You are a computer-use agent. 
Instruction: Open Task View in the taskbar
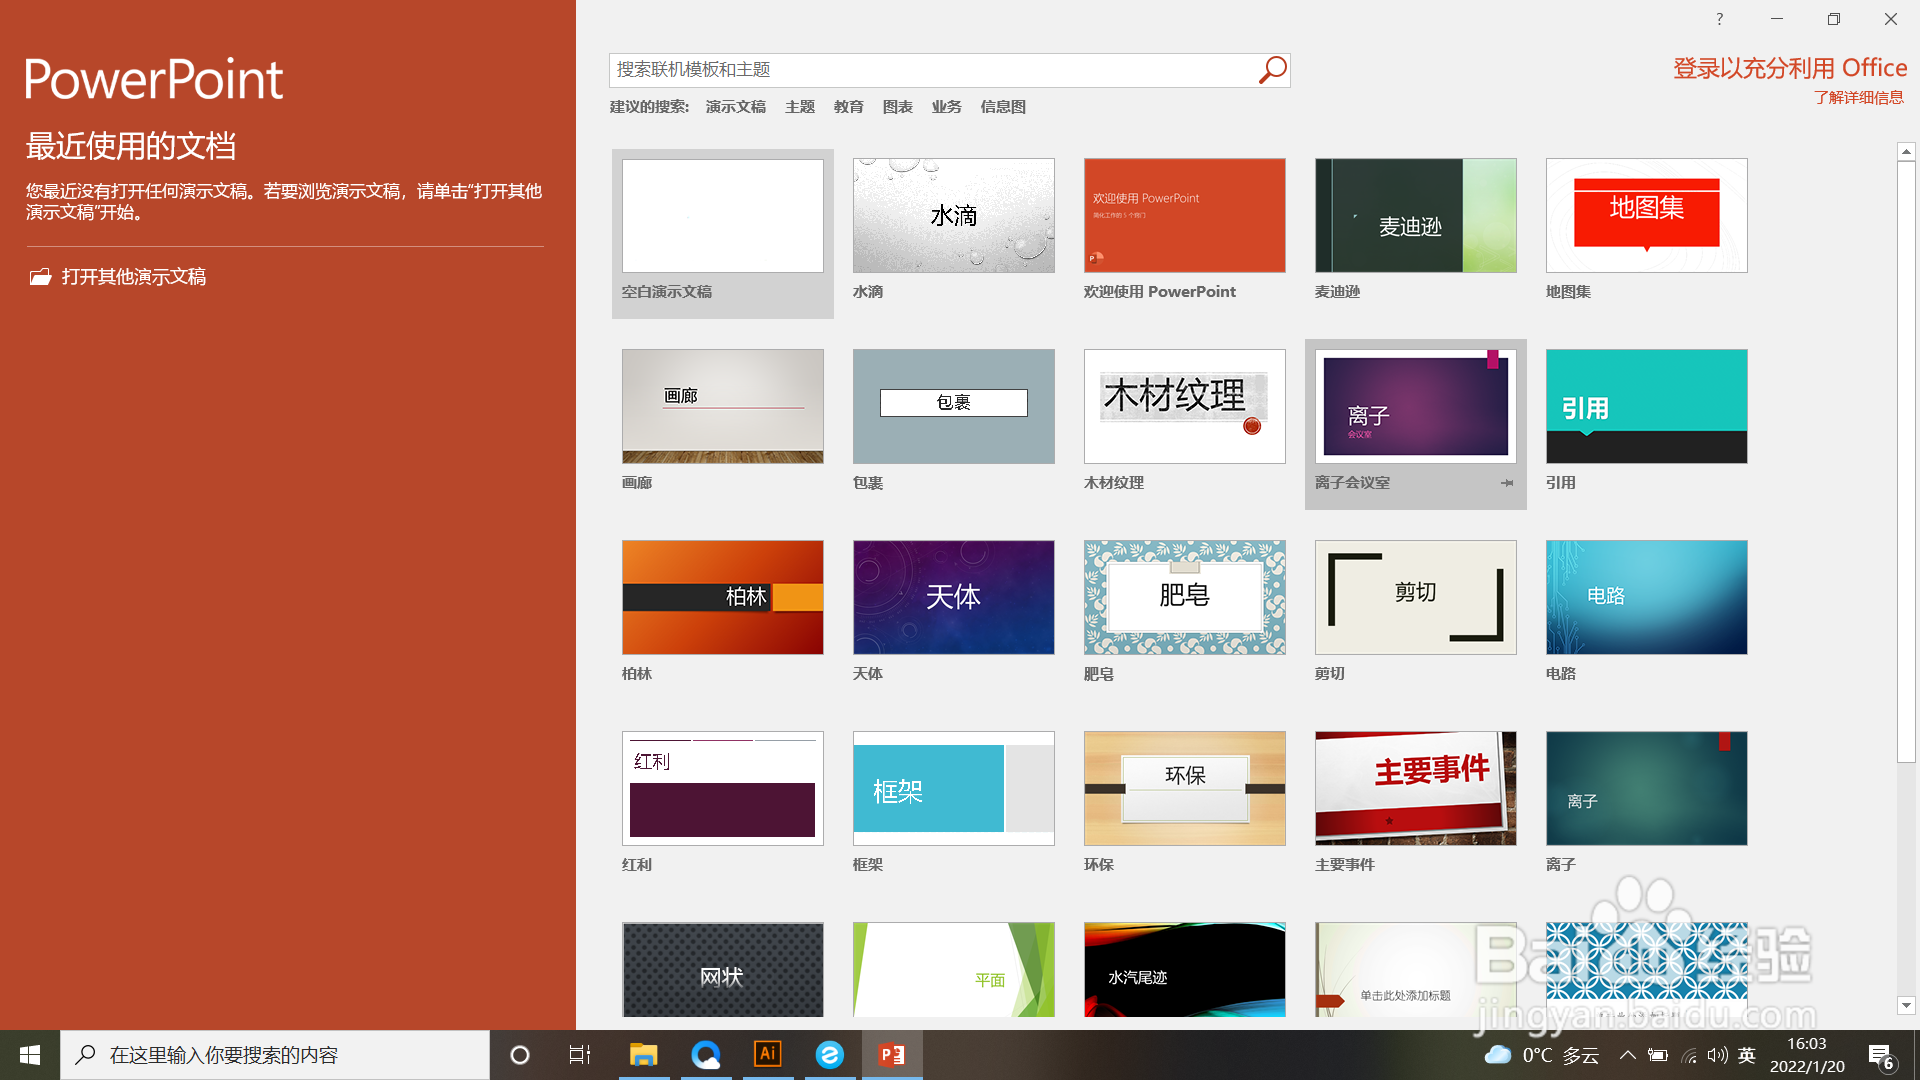[x=580, y=1055]
